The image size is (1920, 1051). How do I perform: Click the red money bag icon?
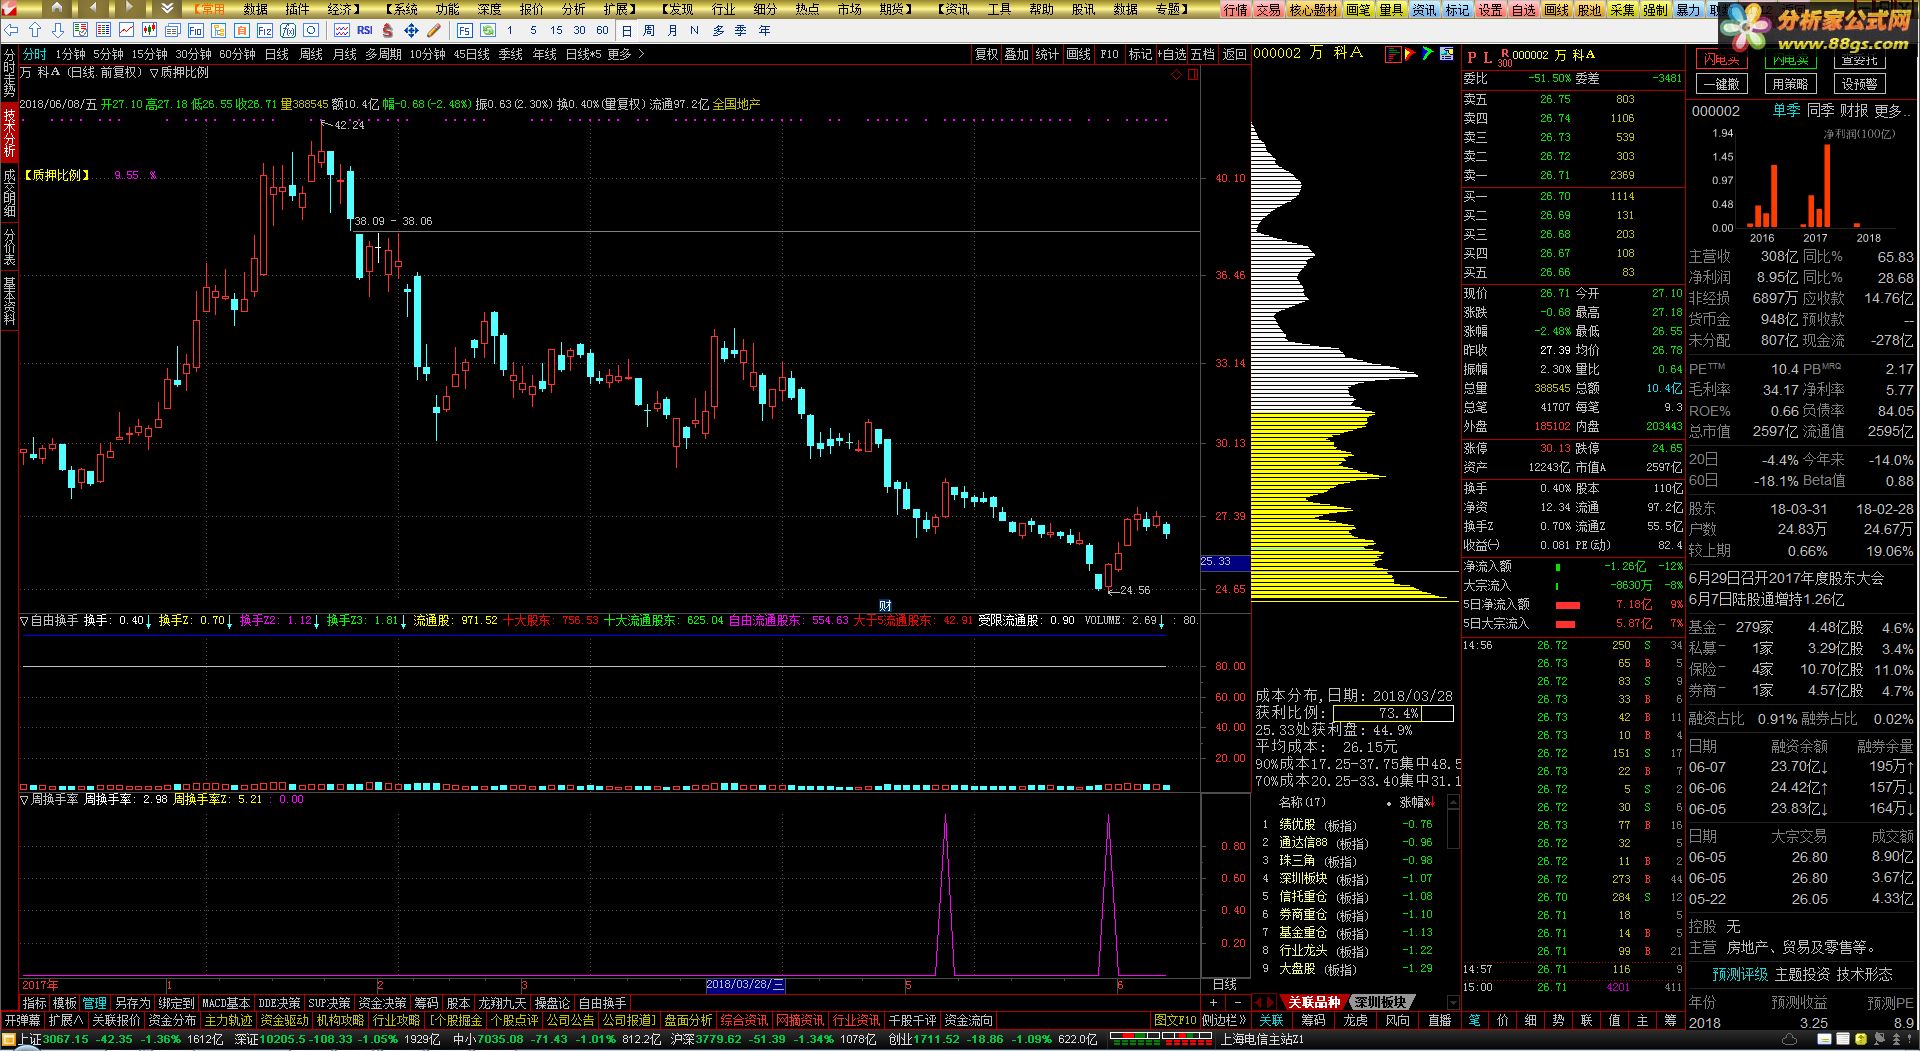[387, 30]
